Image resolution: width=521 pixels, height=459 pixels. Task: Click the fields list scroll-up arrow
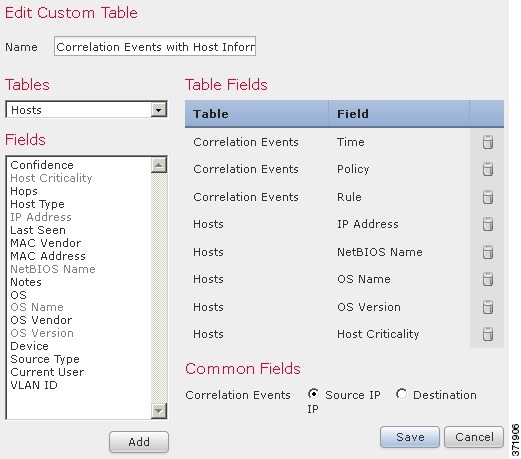[x=159, y=165]
